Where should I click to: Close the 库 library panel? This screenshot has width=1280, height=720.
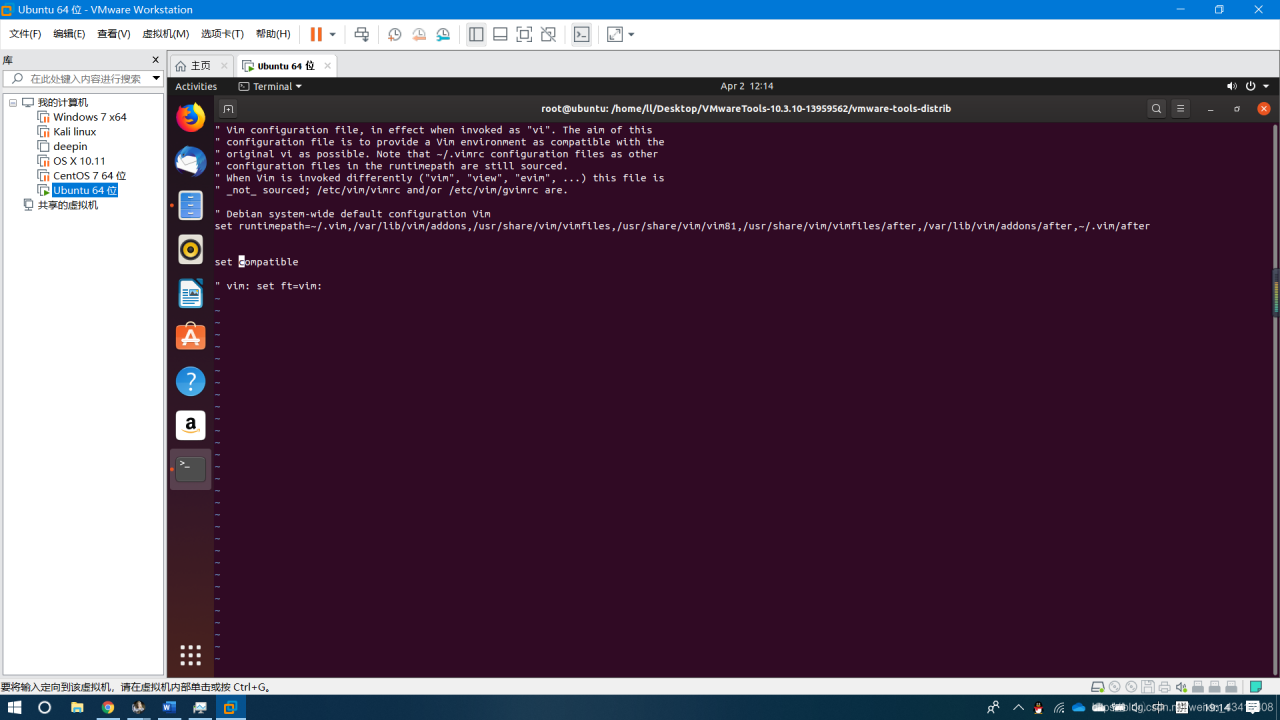155,60
